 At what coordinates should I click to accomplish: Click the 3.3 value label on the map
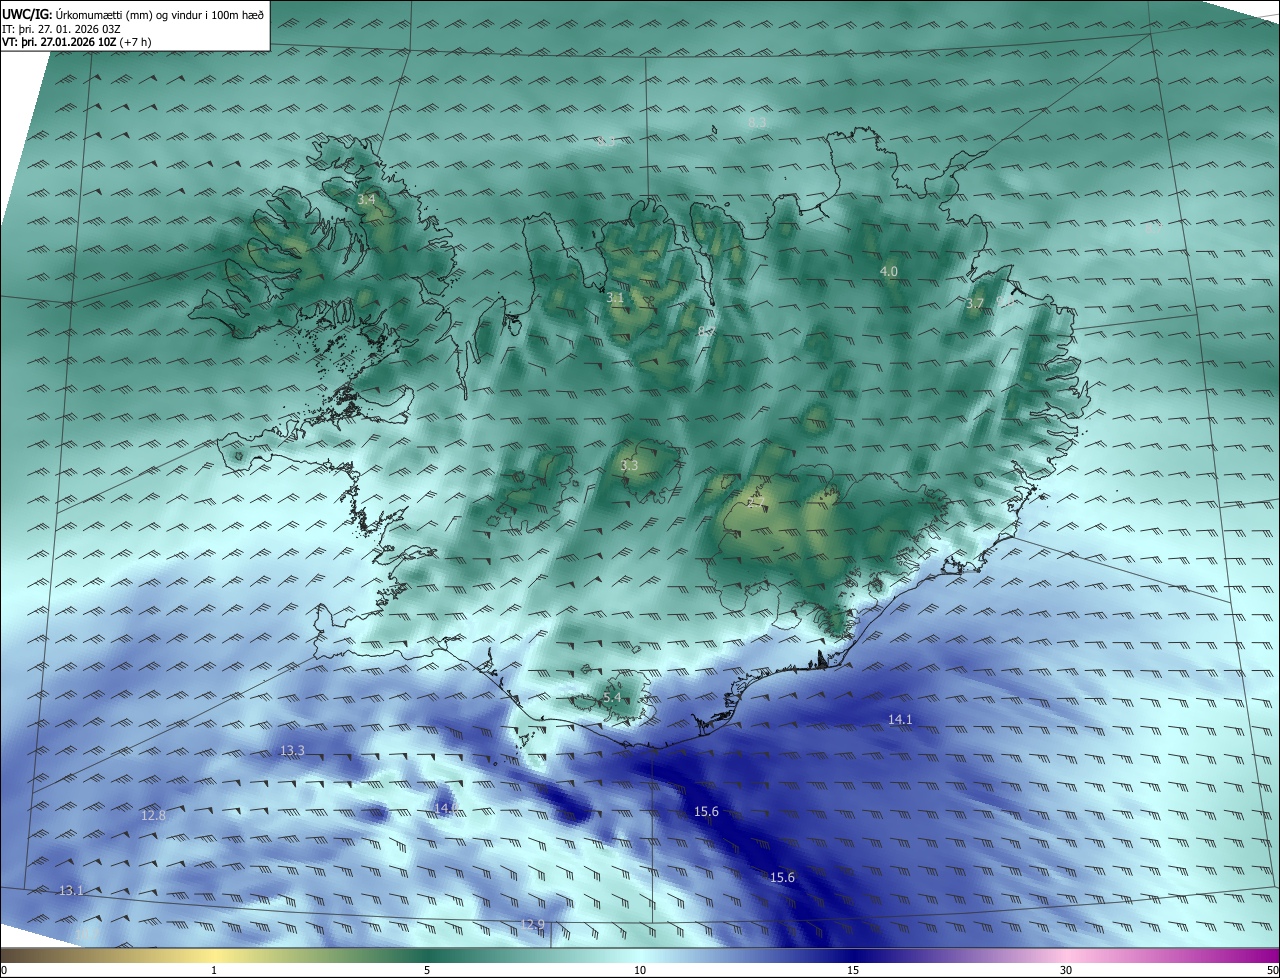pos(629,466)
